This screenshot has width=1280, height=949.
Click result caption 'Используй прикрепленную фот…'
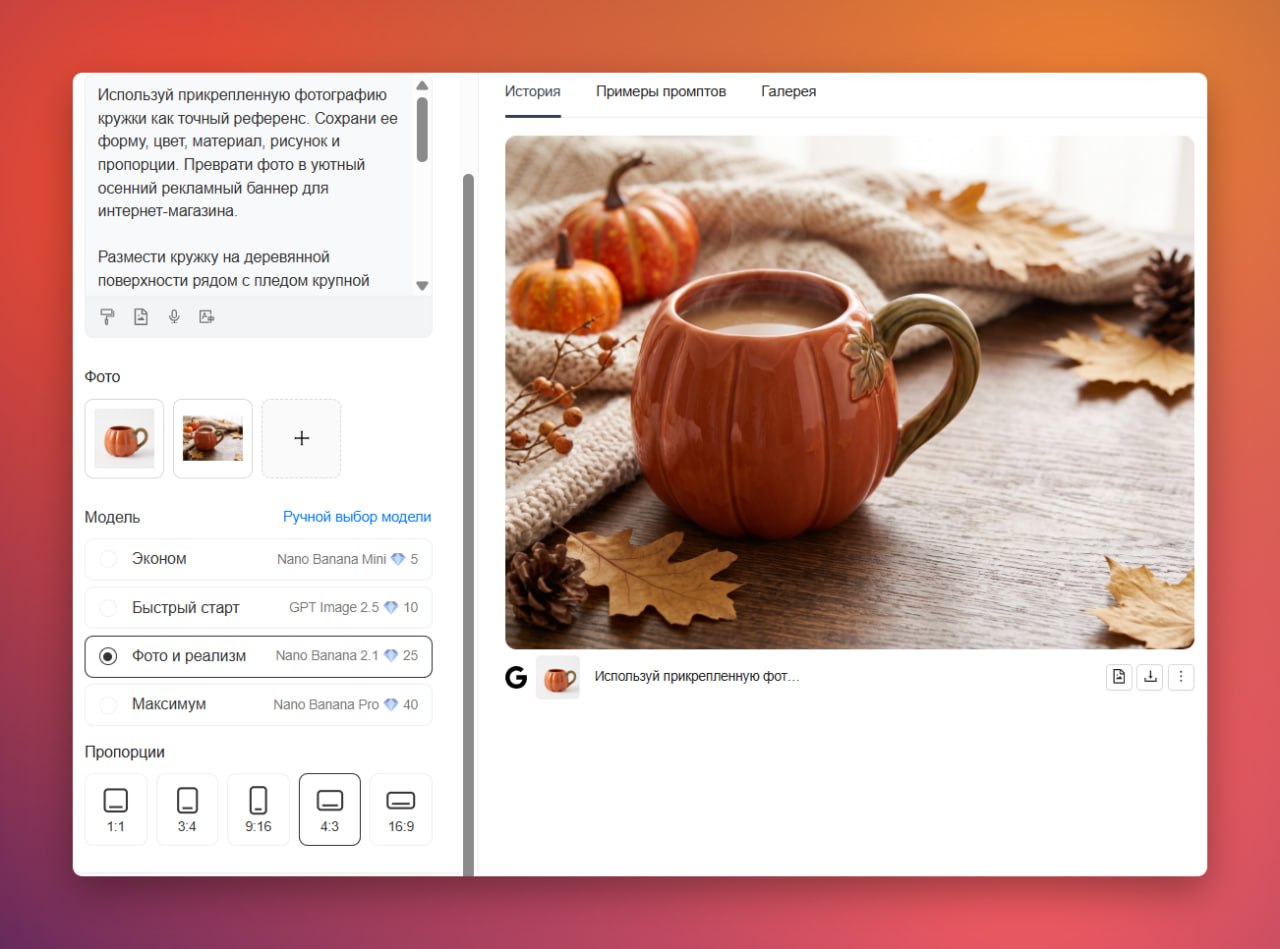click(x=697, y=677)
